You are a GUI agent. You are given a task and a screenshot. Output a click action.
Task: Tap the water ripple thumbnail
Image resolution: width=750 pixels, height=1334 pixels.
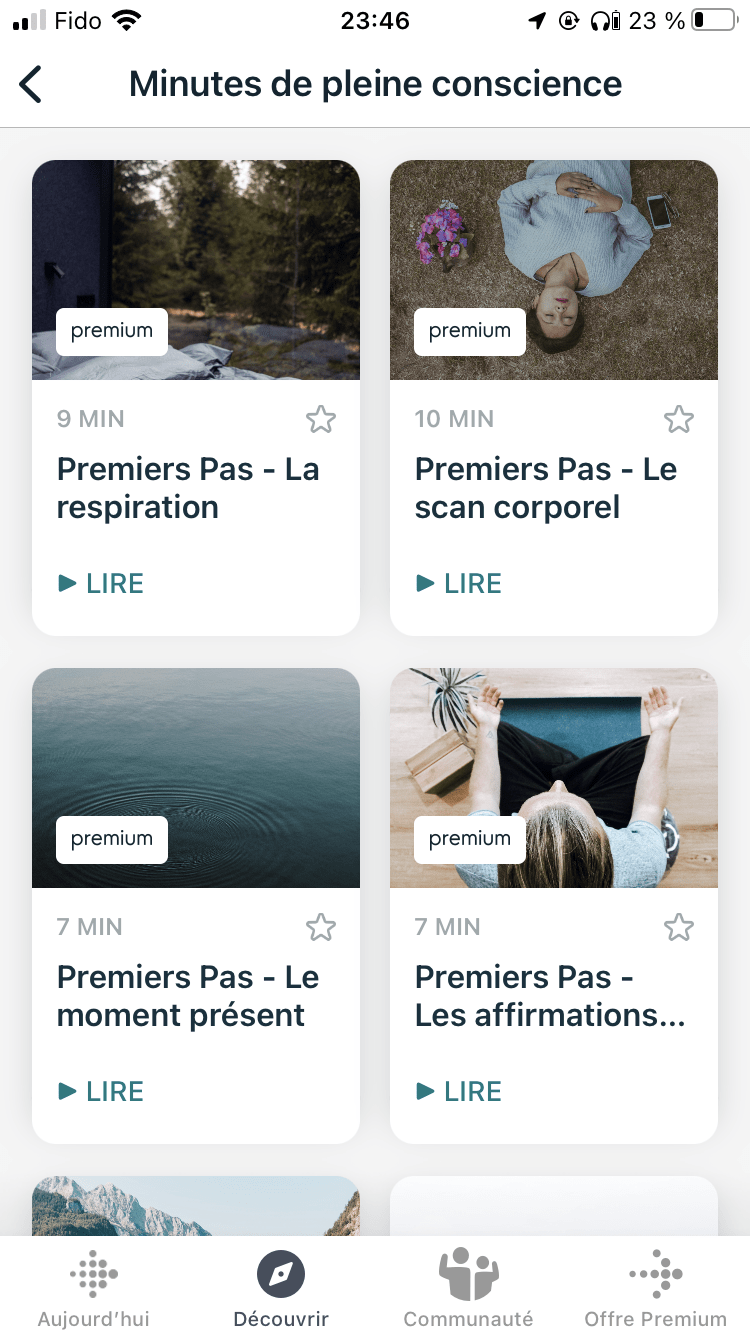click(196, 760)
